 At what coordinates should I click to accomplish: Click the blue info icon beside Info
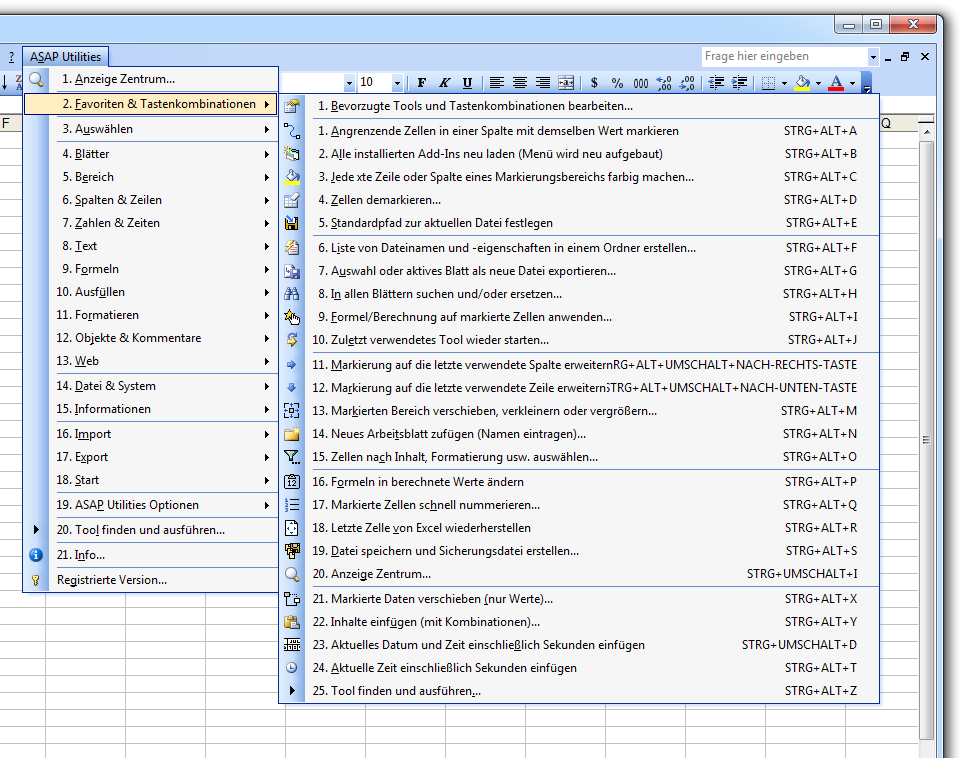click(x=36, y=555)
